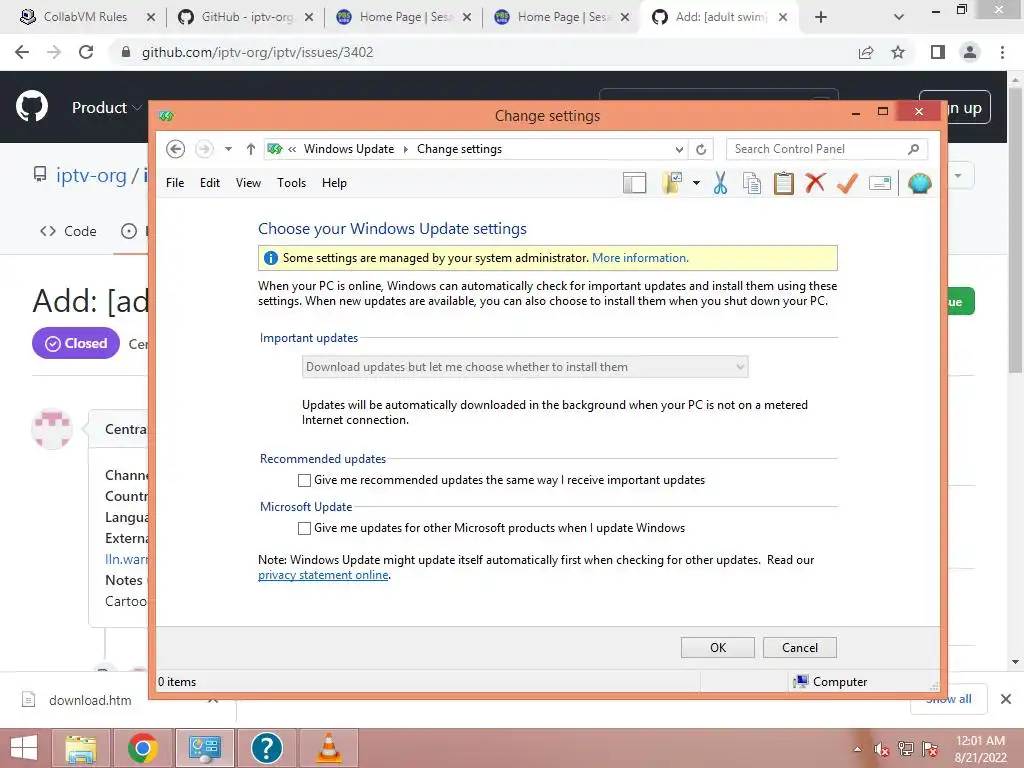This screenshot has height=768, width=1024.
Task: Click the folder views toolbar icon
Action: click(x=672, y=184)
